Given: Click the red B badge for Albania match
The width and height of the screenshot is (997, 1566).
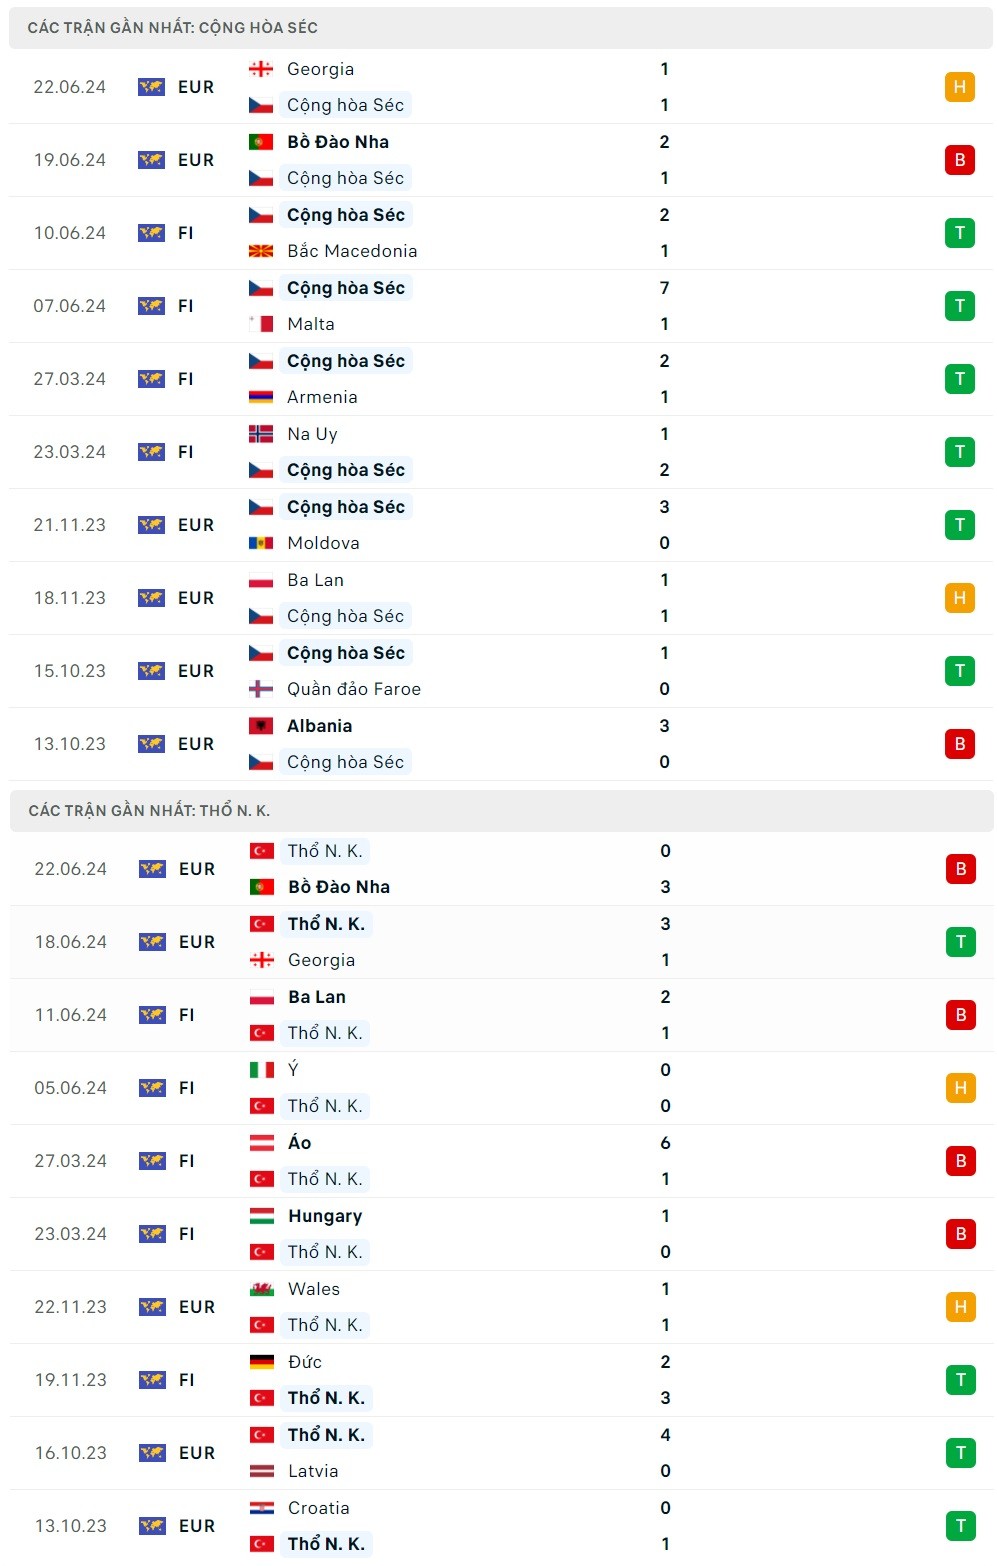Looking at the screenshot, I should coord(959,744).
